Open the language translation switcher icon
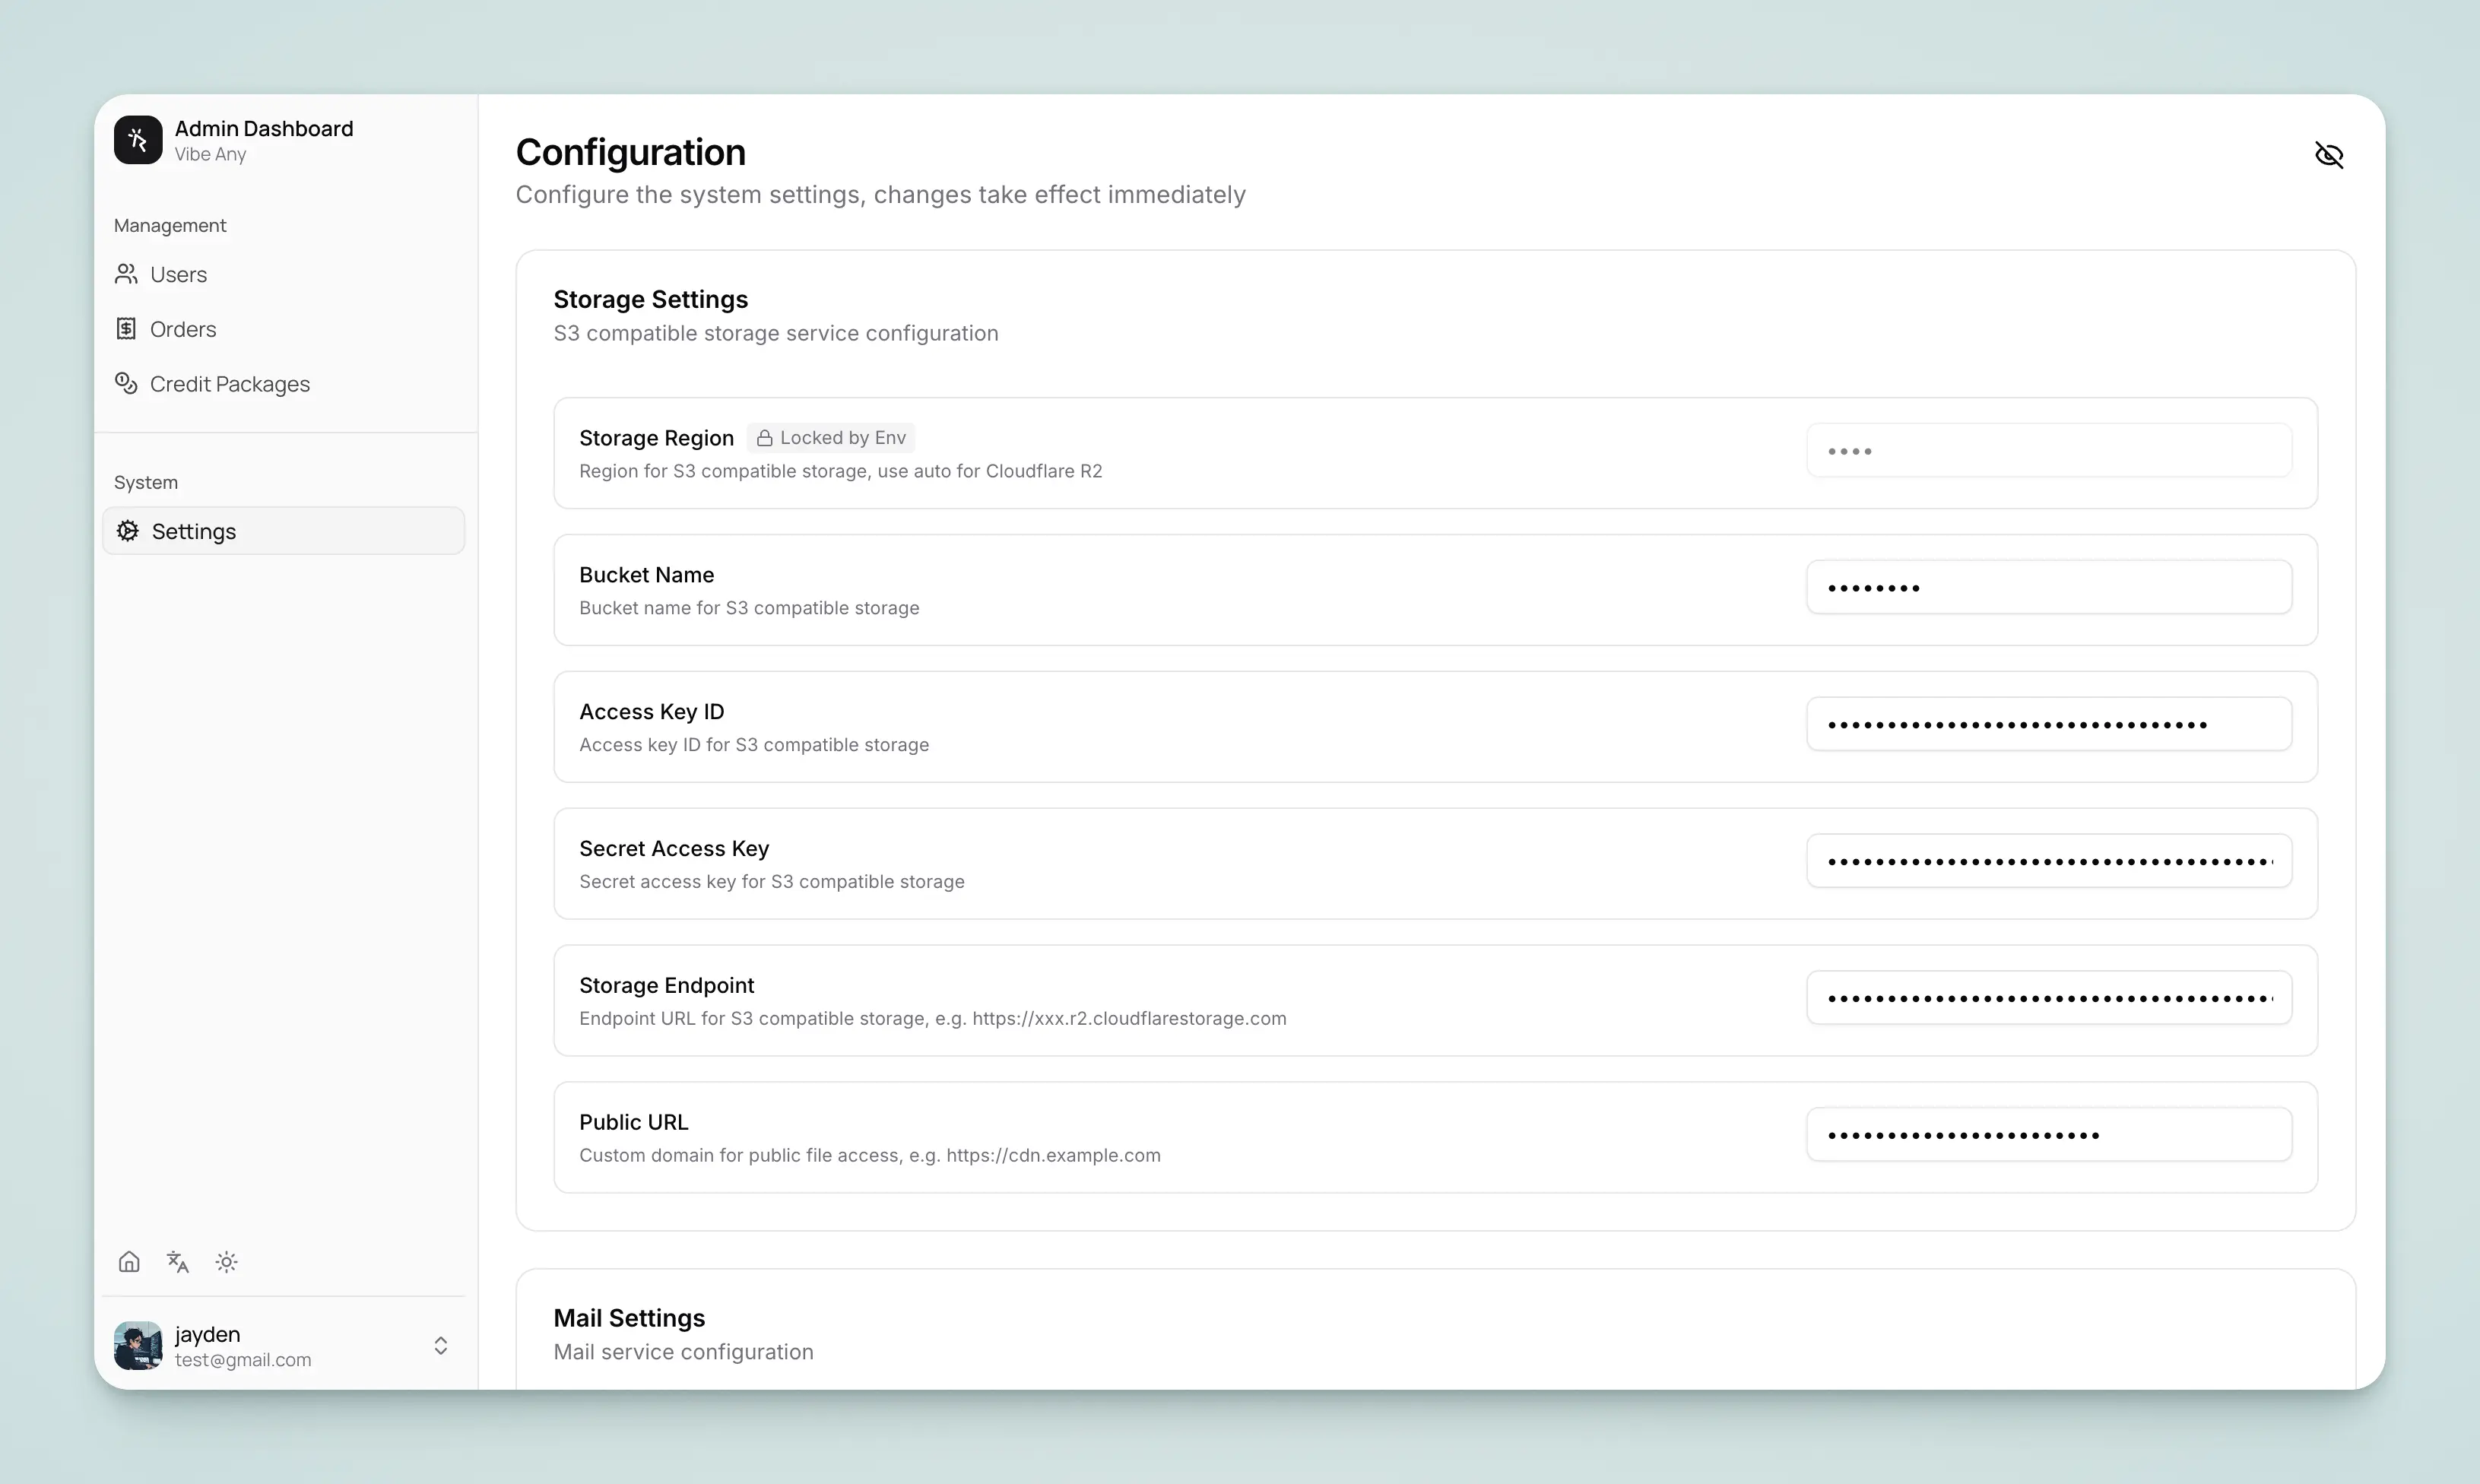The image size is (2480, 1484). point(178,1262)
